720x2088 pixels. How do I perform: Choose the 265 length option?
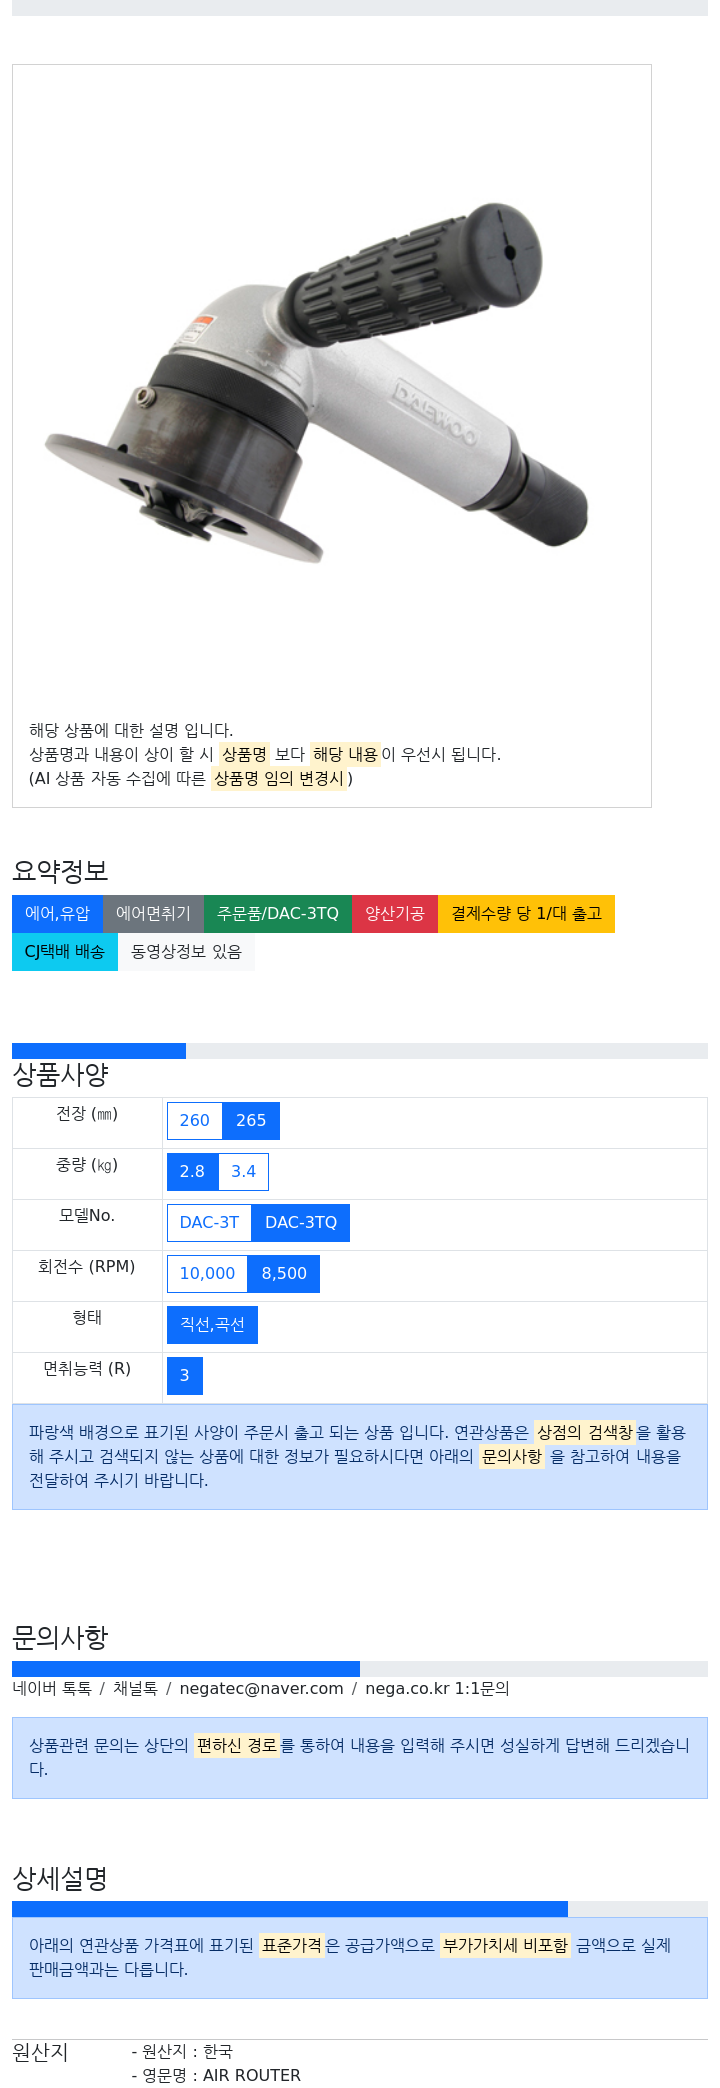coord(251,1120)
